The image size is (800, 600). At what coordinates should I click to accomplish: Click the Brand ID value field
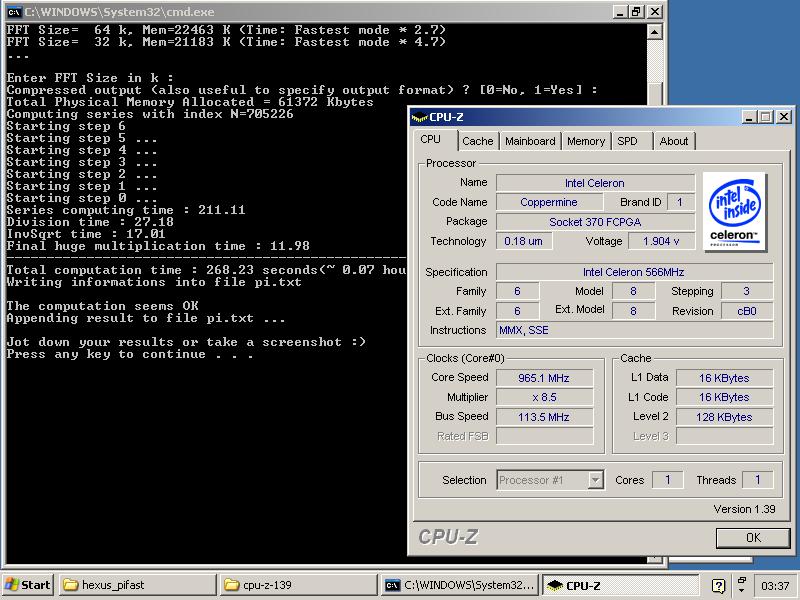point(680,203)
